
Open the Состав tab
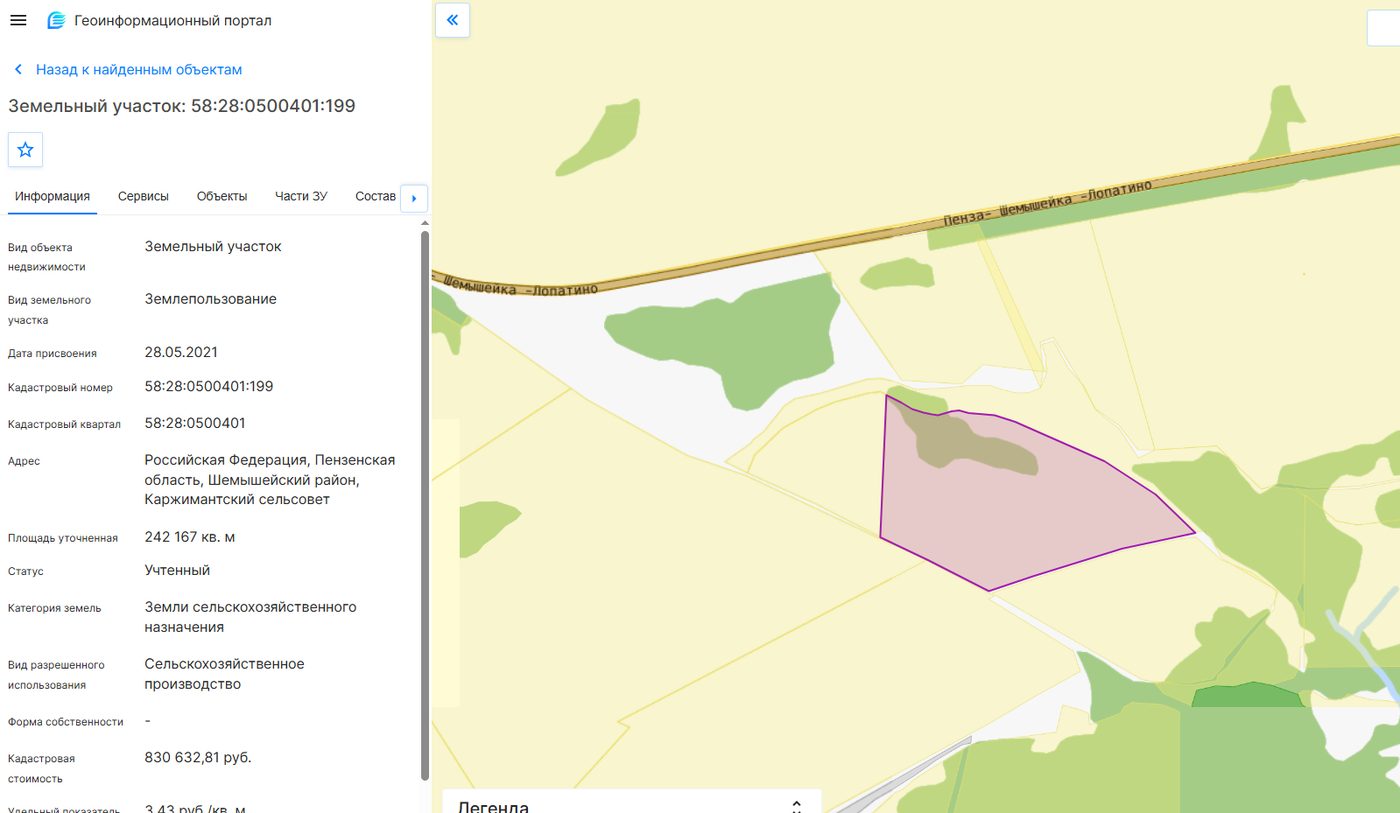click(375, 196)
